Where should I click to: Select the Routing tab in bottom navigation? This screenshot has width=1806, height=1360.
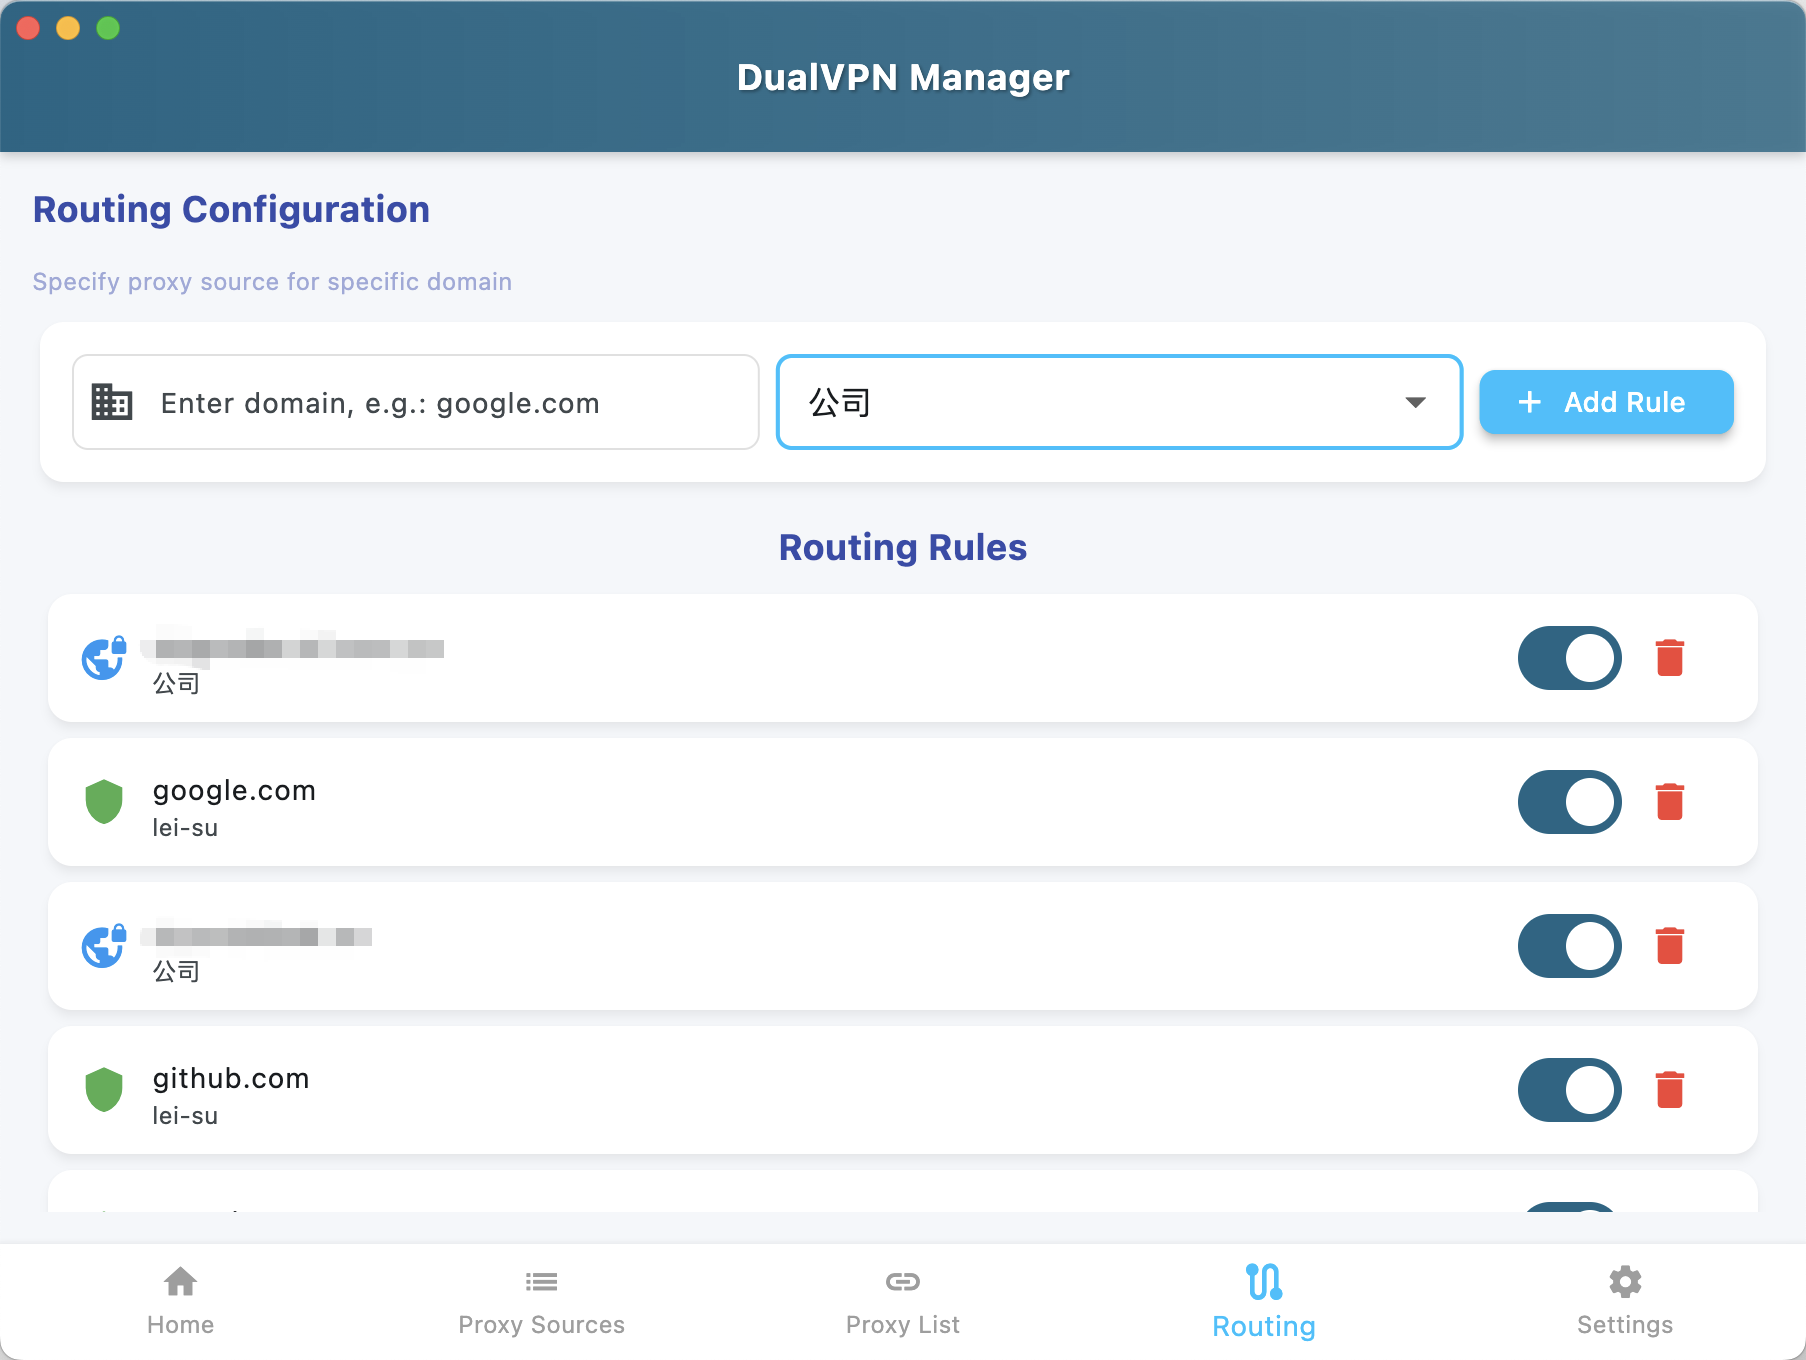(x=1263, y=1301)
